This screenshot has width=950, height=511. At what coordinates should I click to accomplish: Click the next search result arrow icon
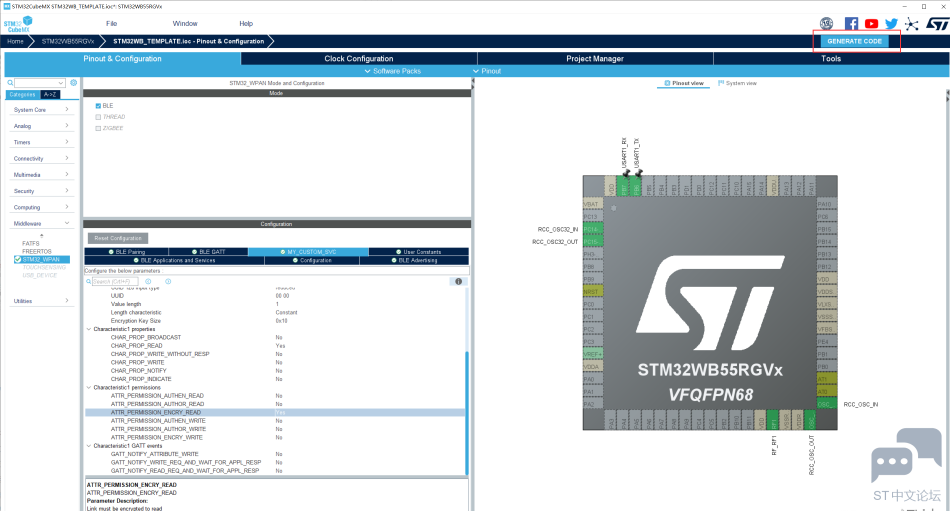(168, 281)
